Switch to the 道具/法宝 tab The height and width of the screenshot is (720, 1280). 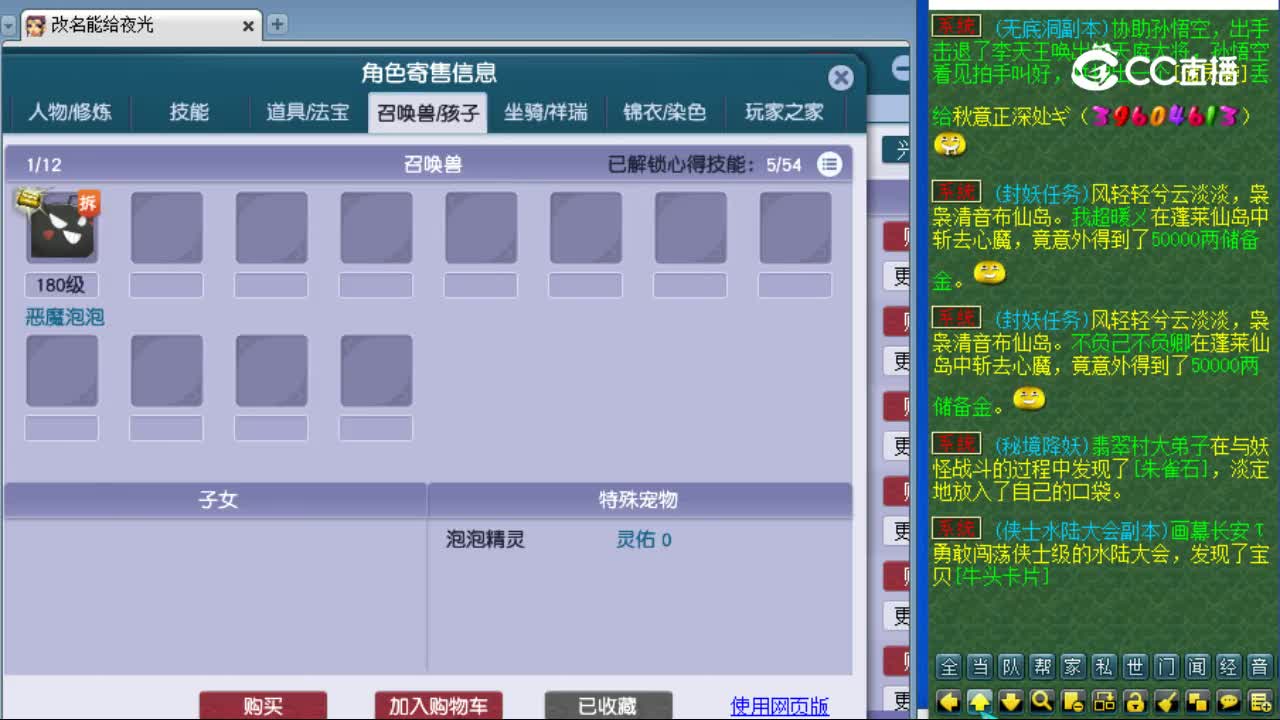pyautogui.click(x=308, y=112)
